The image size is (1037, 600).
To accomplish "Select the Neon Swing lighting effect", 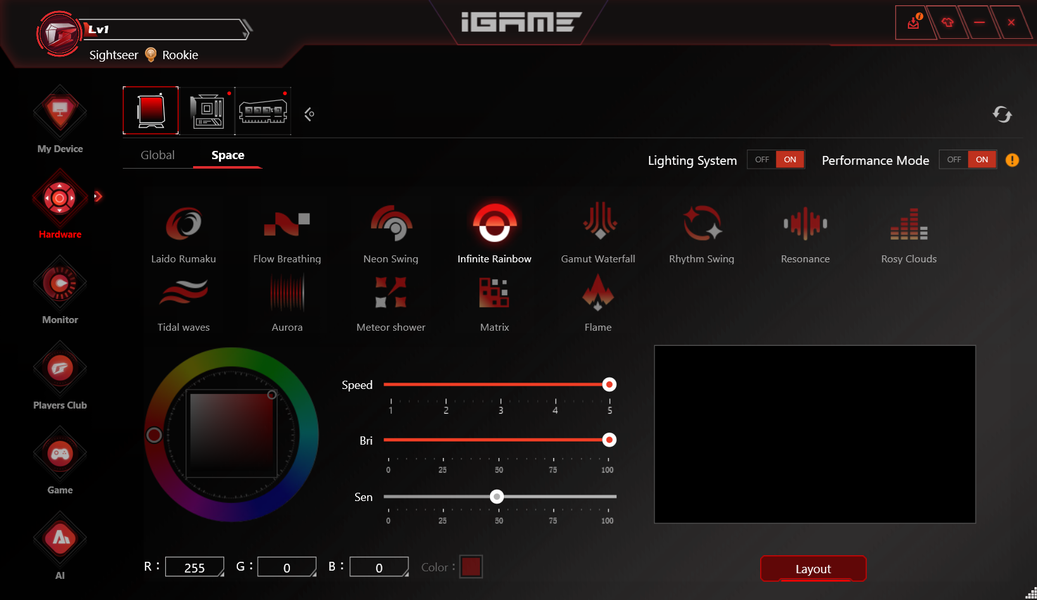I will [x=390, y=234].
